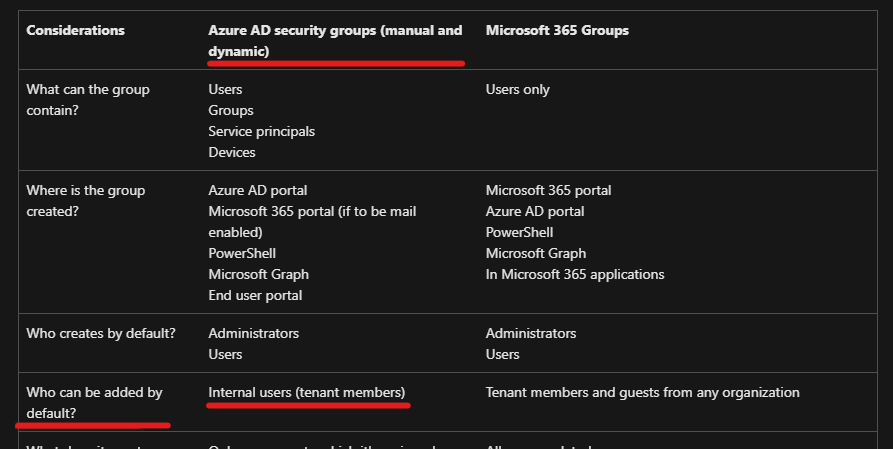Viewport: 893px width, 449px height.
Task: Click 'Microsoft 365 portal' in Microsoft 365 Groups column
Action: 548,190
